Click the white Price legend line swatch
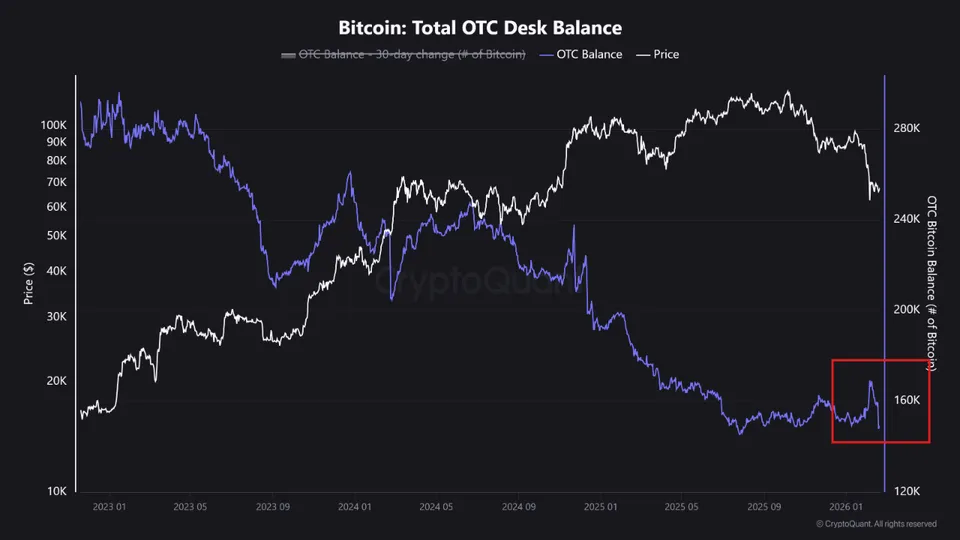 point(643,55)
